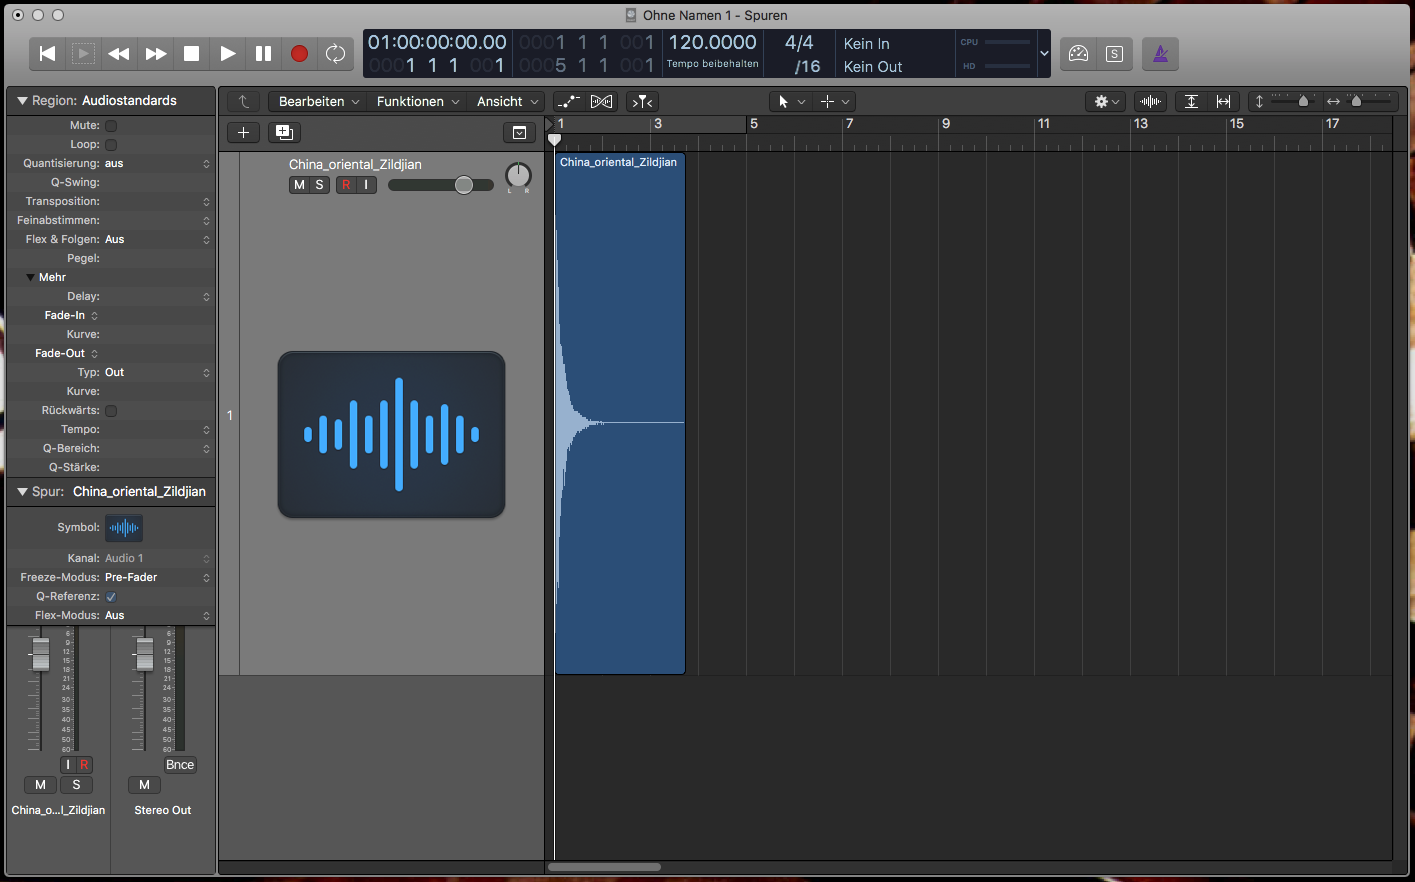Click the Go to Beginning button
The width and height of the screenshot is (1415, 882).
tap(47, 54)
